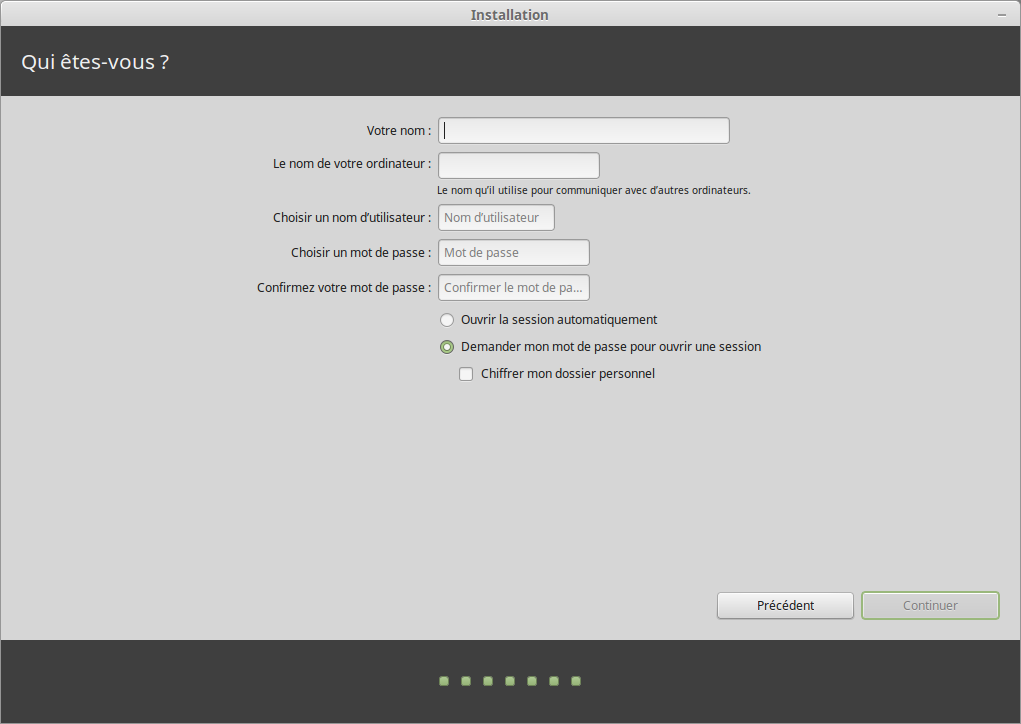Screen dimensions: 1021x724
Task: Click the 'Installation' window title bar
Action: (509, 15)
